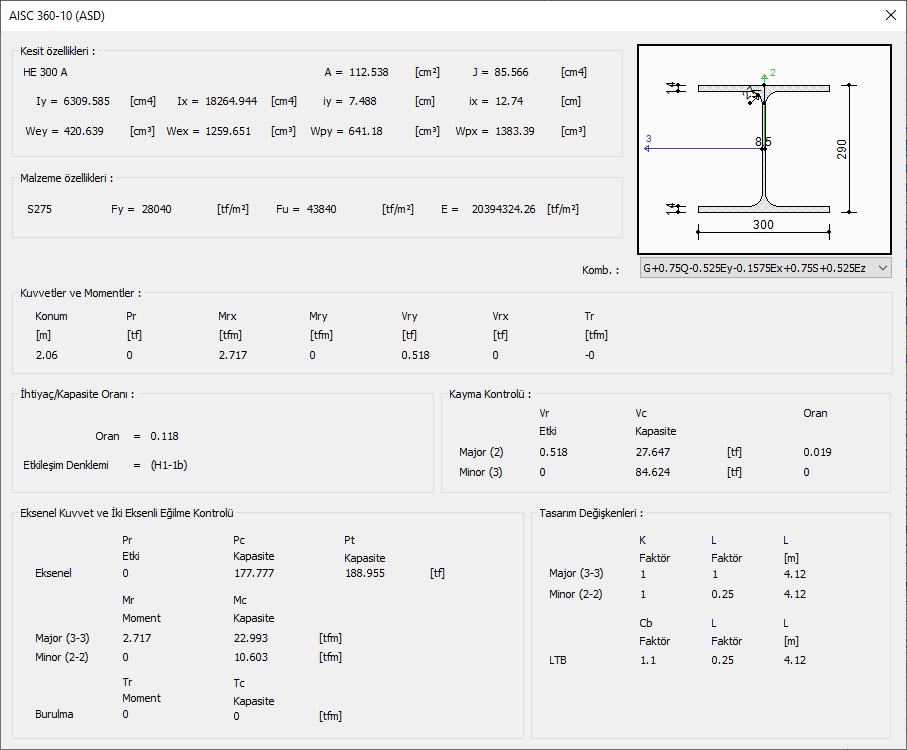
Task: Click the Major (2) shear capacity 27.647
Action: 654,452
